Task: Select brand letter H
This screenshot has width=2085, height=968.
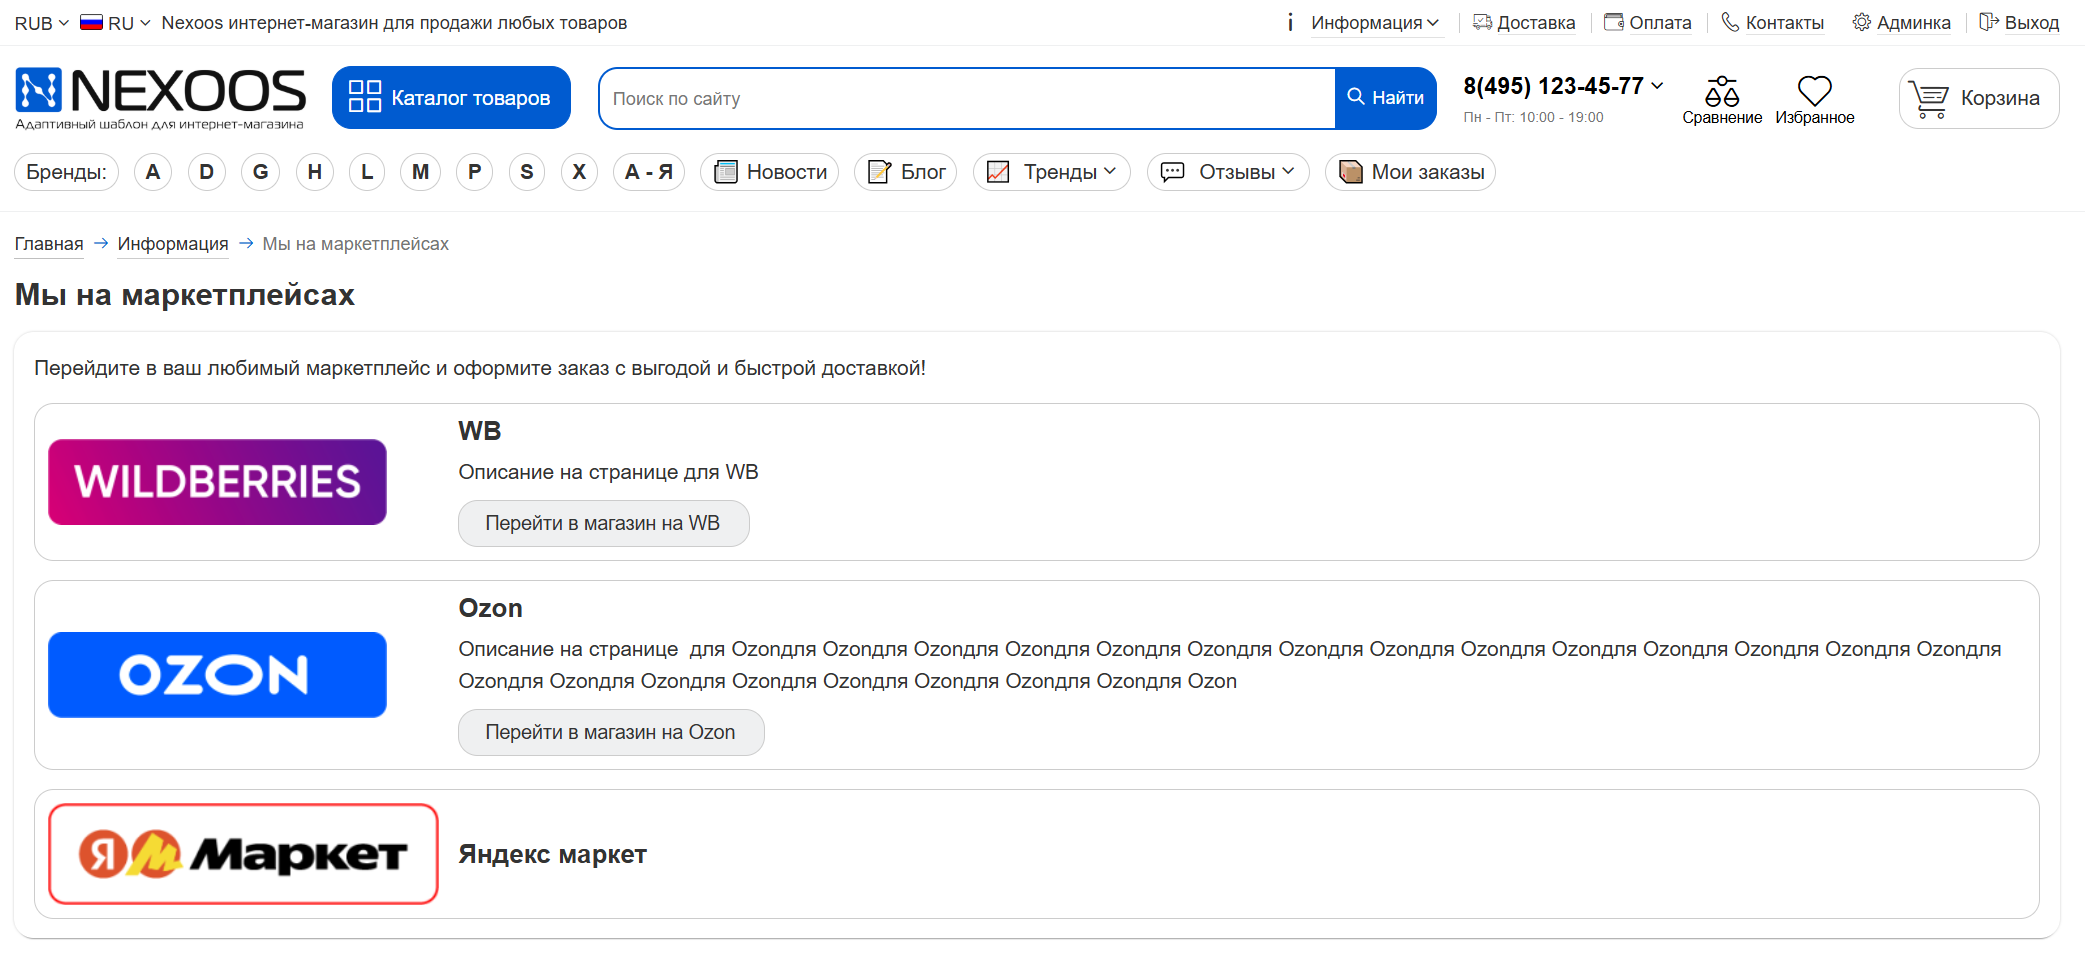Action: pos(315,172)
